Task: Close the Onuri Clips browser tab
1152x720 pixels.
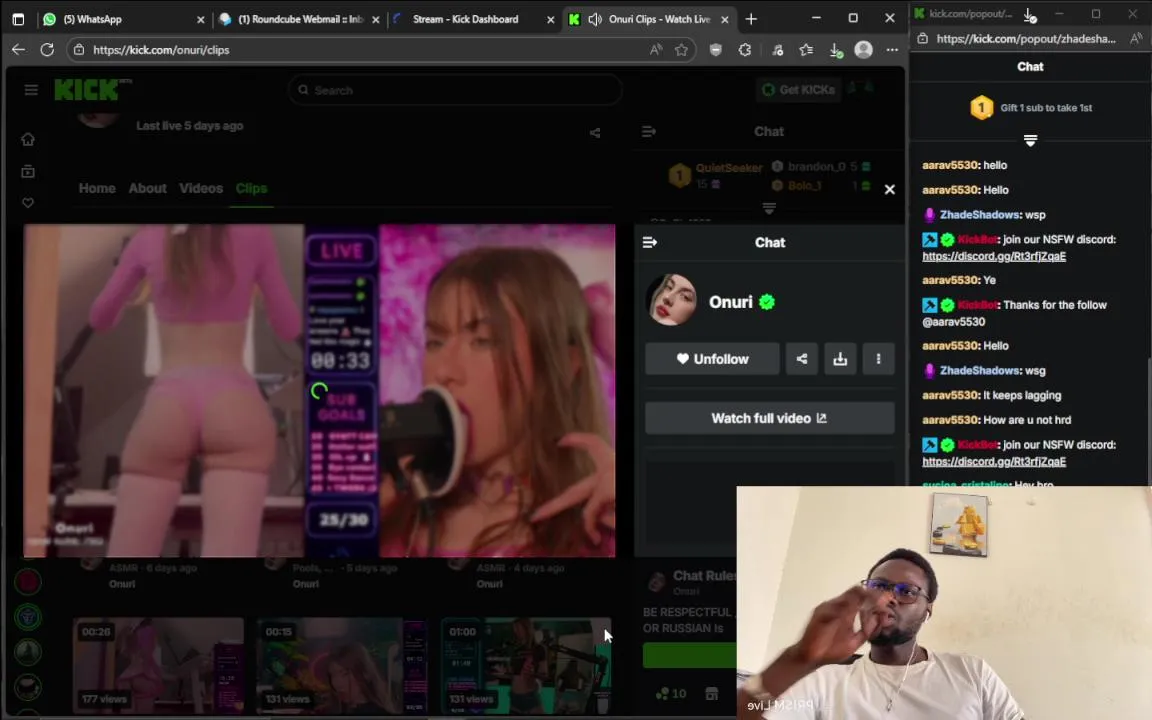Action: tap(724, 20)
